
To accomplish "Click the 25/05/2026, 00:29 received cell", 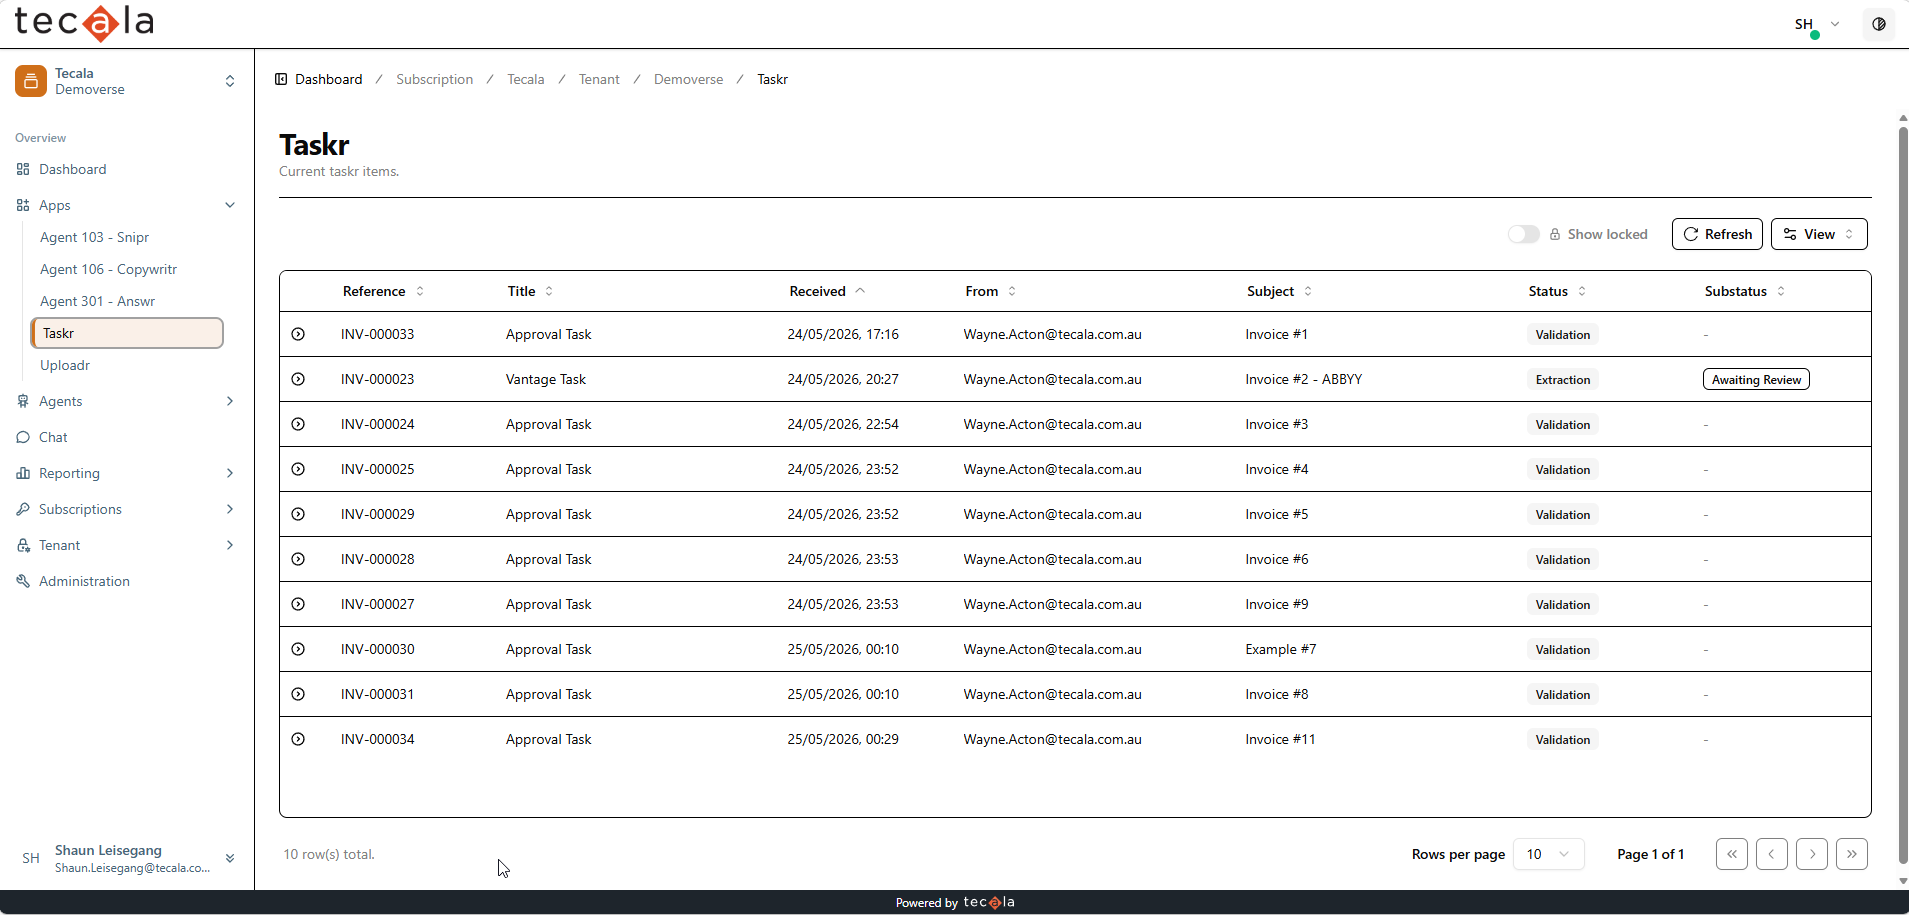I will coord(843,739).
